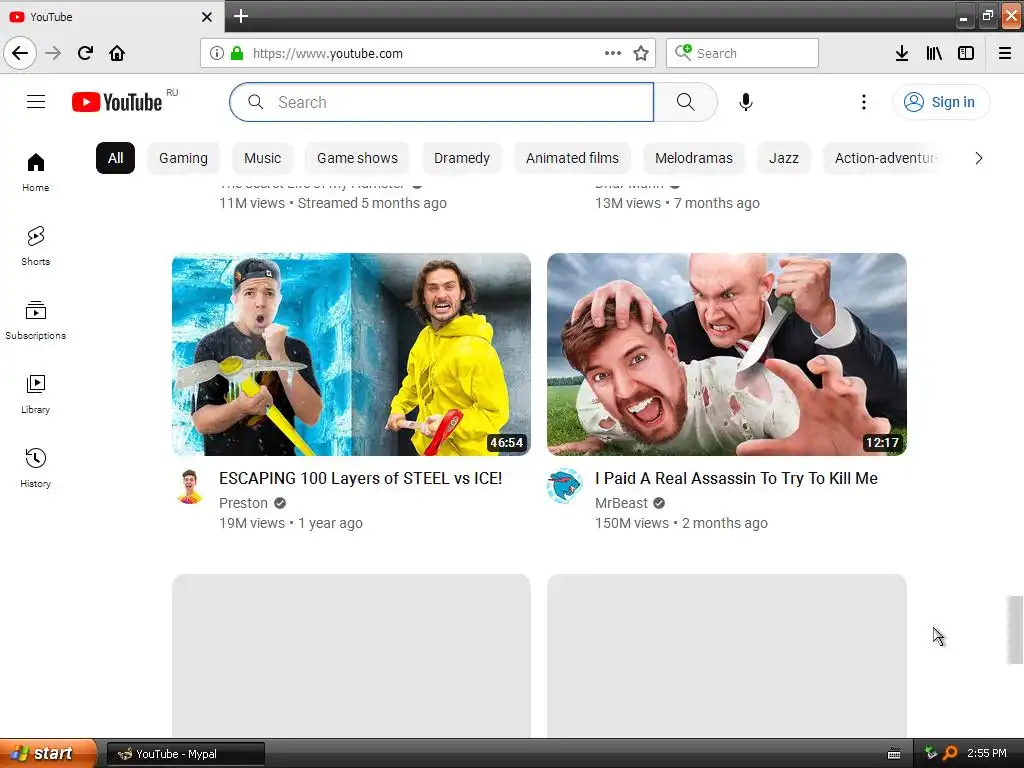
Task: Click the search magnifier button next to YouTube search box
Action: (685, 102)
